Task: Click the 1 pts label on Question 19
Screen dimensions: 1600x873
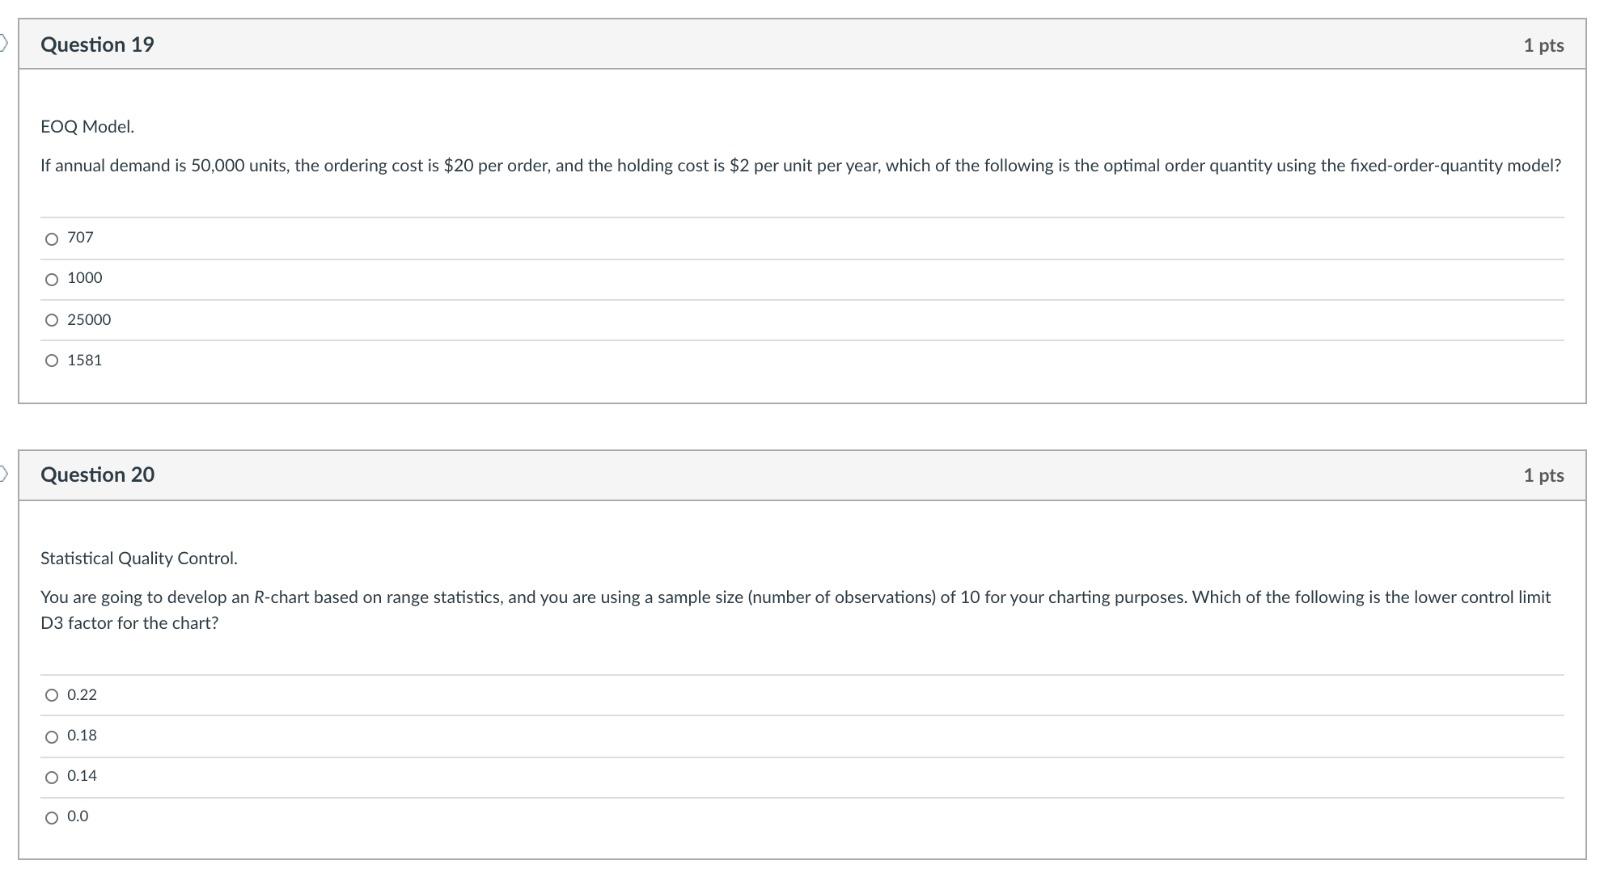Action: 1545,44
